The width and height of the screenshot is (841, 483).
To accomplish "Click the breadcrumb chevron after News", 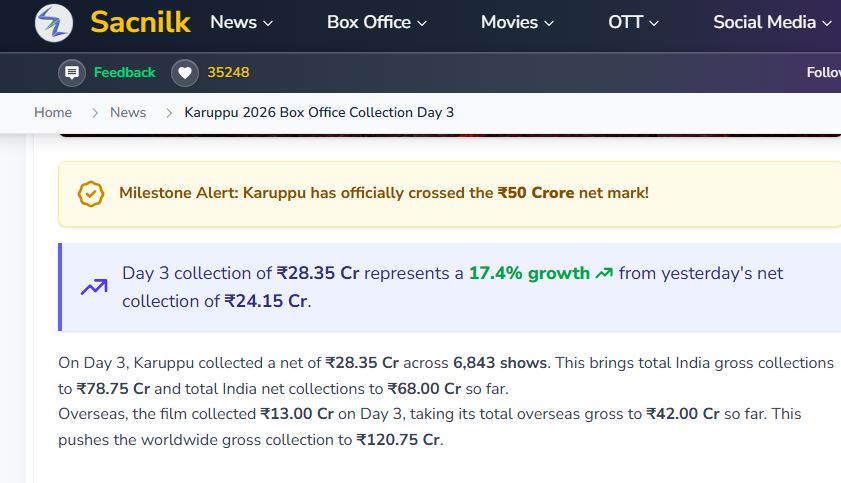I will [x=169, y=113].
